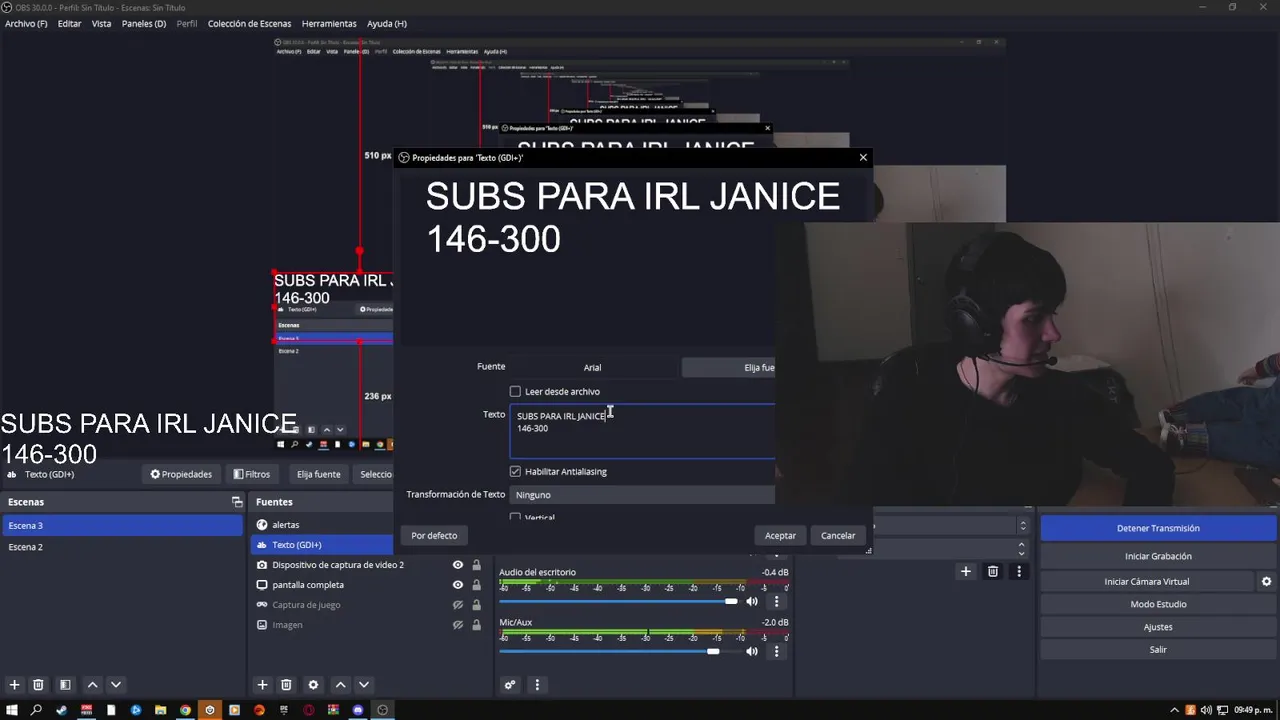Screen dimensions: 1280x720
Task: Open audio mixer options three-dot menu
Action: coord(537,685)
